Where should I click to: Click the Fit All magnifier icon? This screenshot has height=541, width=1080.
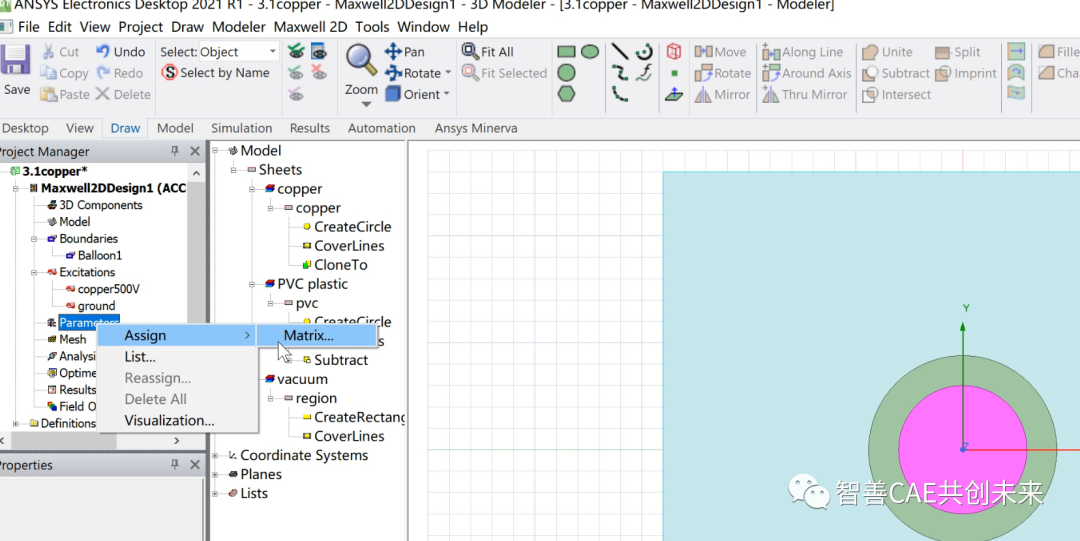click(x=470, y=52)
